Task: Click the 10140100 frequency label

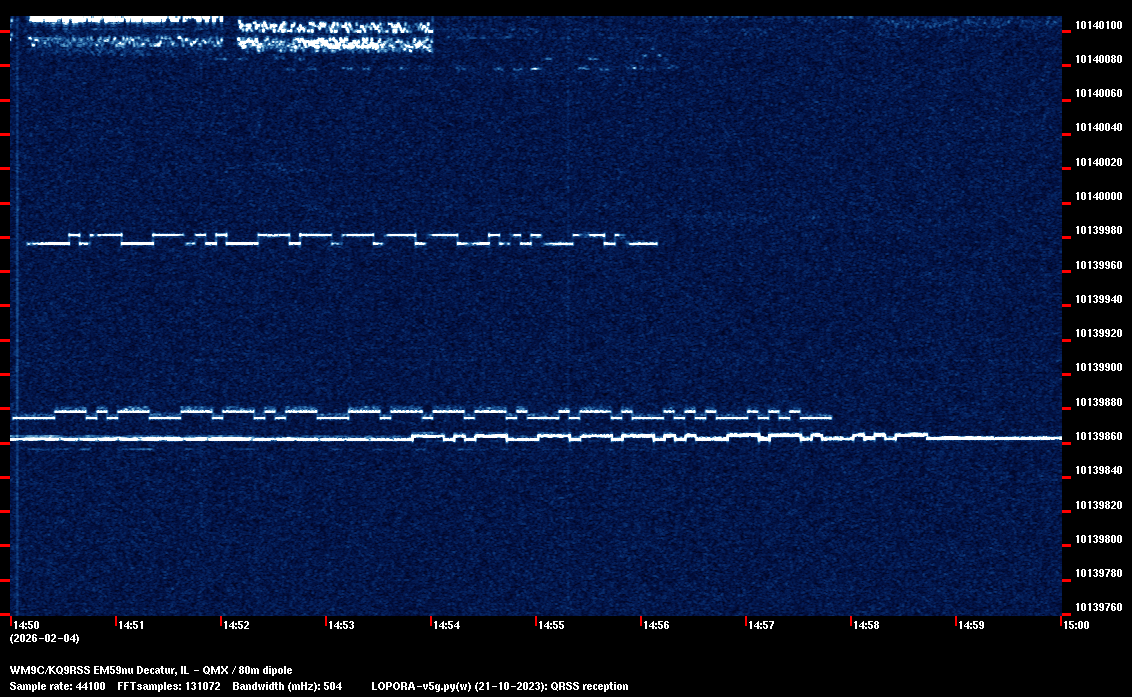Action: pyautogui.click(x=1098, y=25)
